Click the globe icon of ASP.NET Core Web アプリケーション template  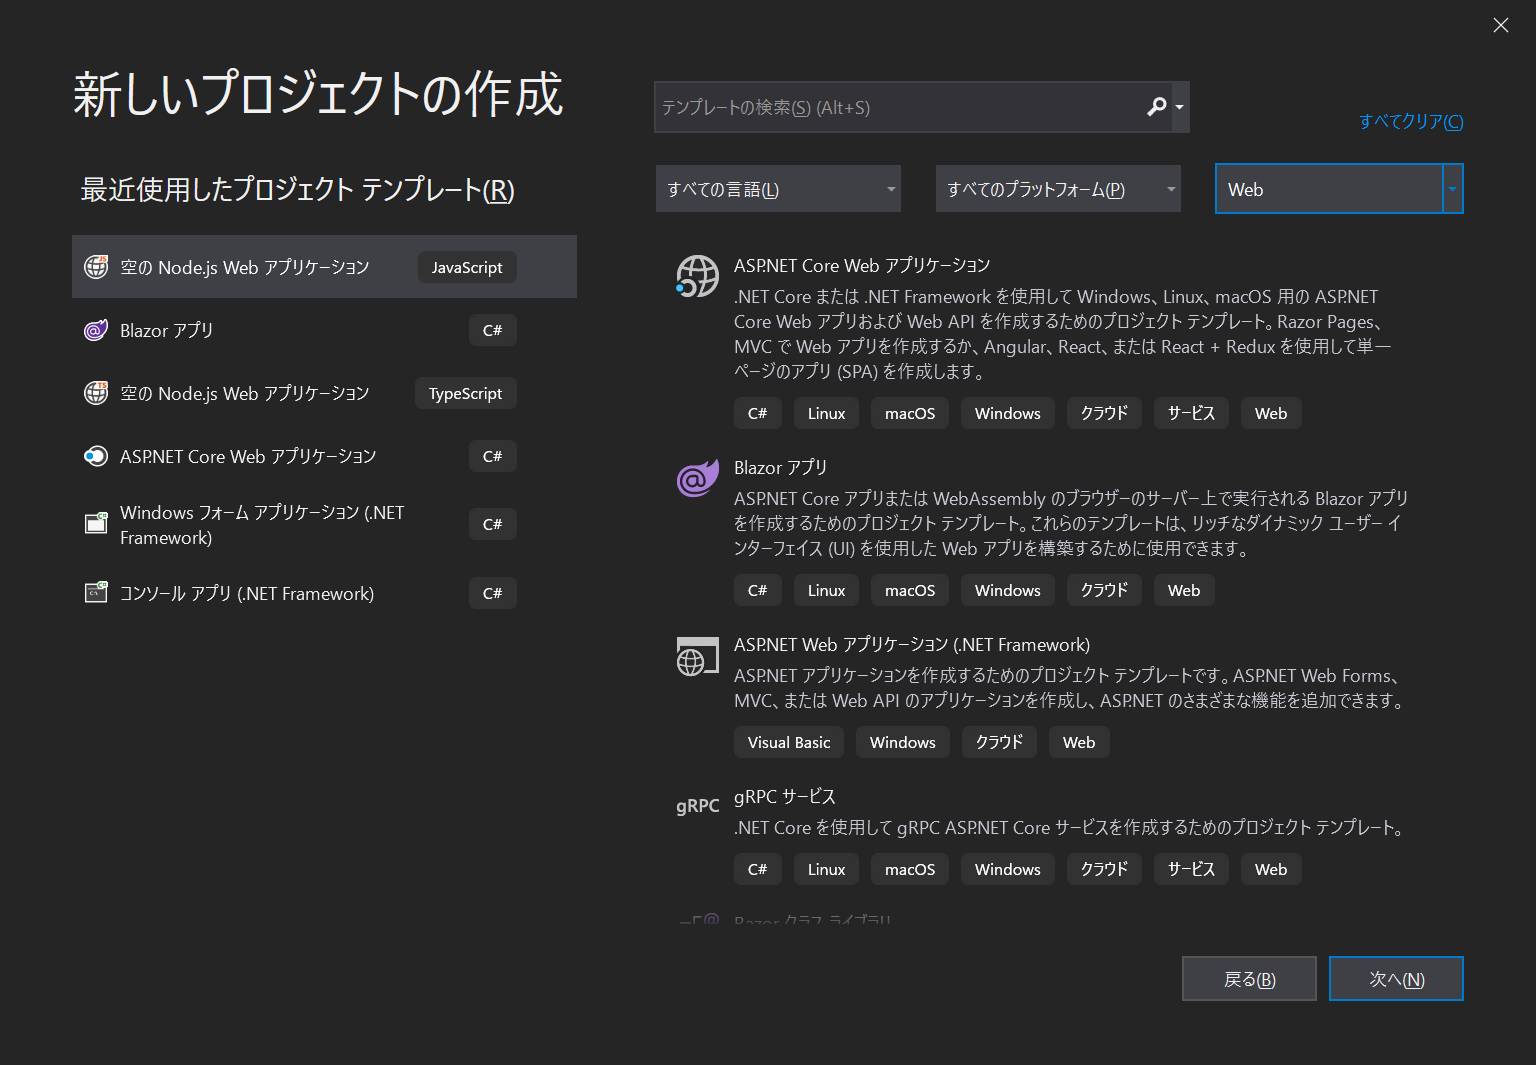[697, 276]
